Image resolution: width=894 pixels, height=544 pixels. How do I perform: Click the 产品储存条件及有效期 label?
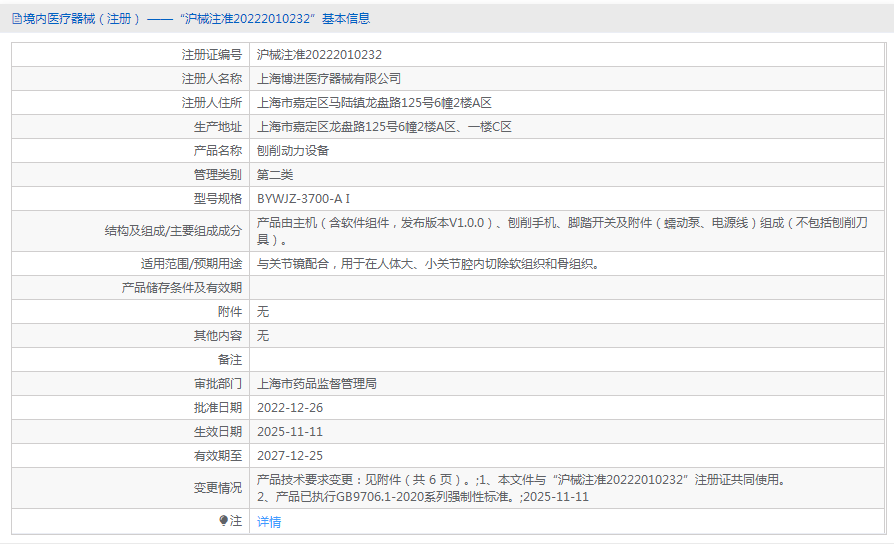(182, 287)
